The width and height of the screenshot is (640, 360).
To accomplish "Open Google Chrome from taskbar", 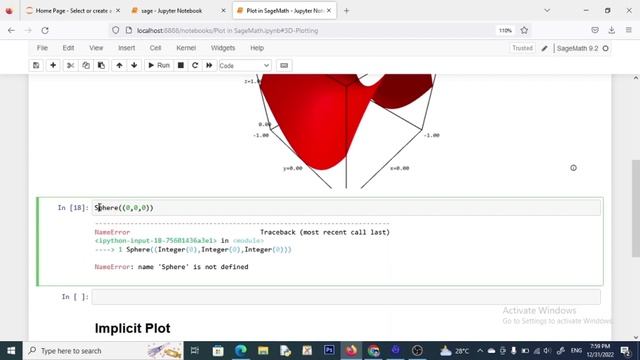I will pyautogui.click(x=373, y=351).
